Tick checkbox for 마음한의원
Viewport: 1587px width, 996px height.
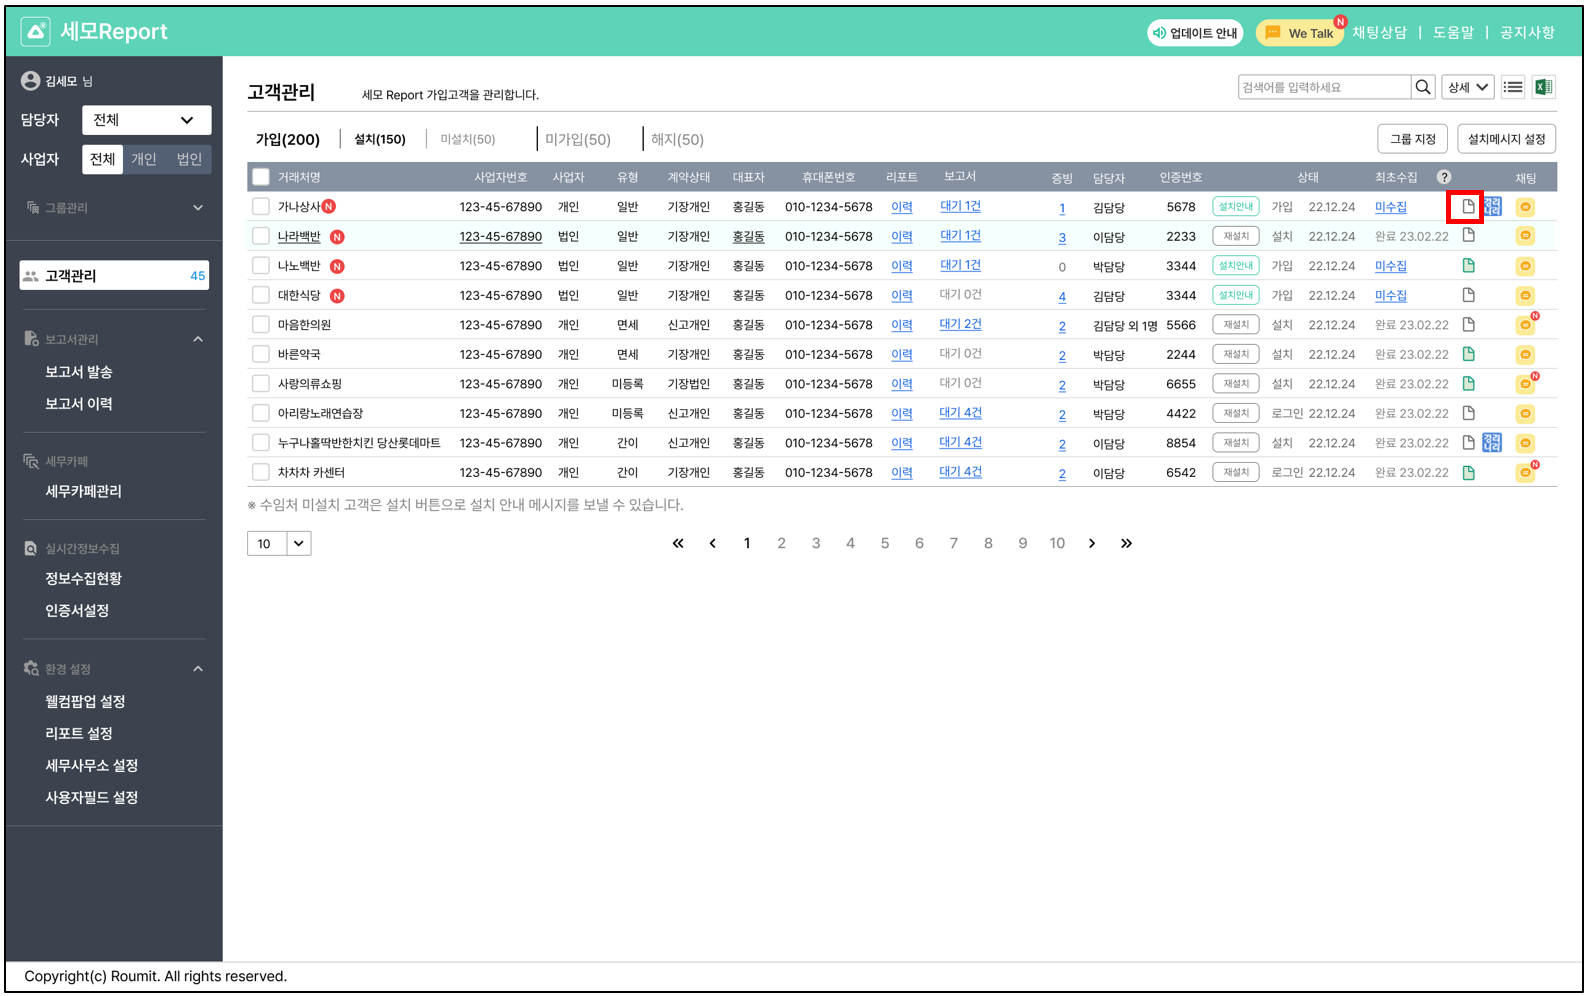point(261,325)
